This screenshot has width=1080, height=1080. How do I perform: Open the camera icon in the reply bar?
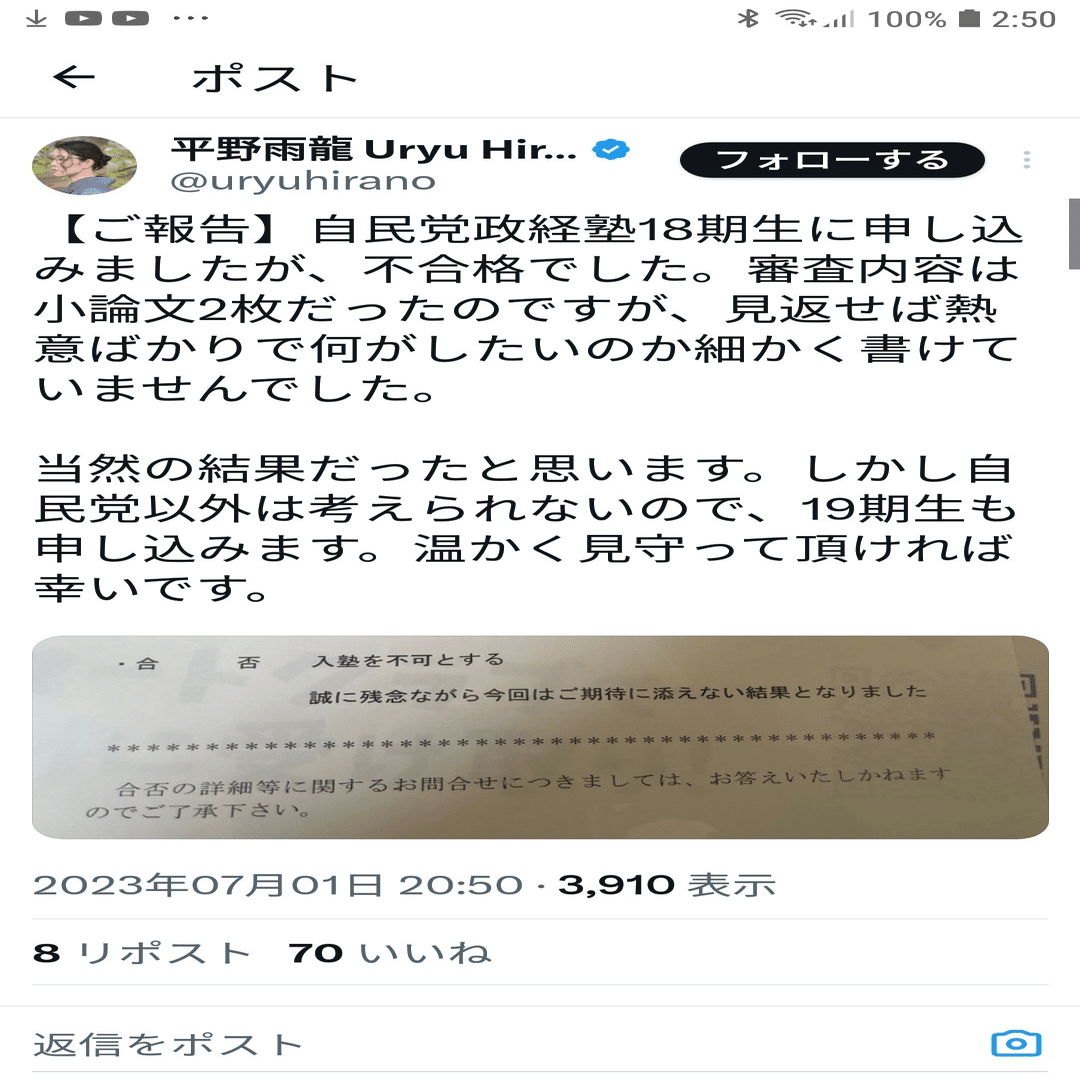point(1016,1043)
